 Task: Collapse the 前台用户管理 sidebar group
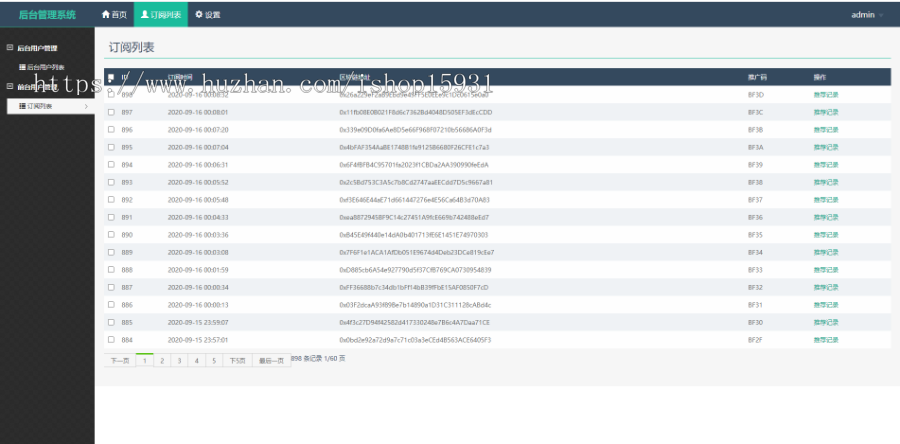[x=10, y=87]
